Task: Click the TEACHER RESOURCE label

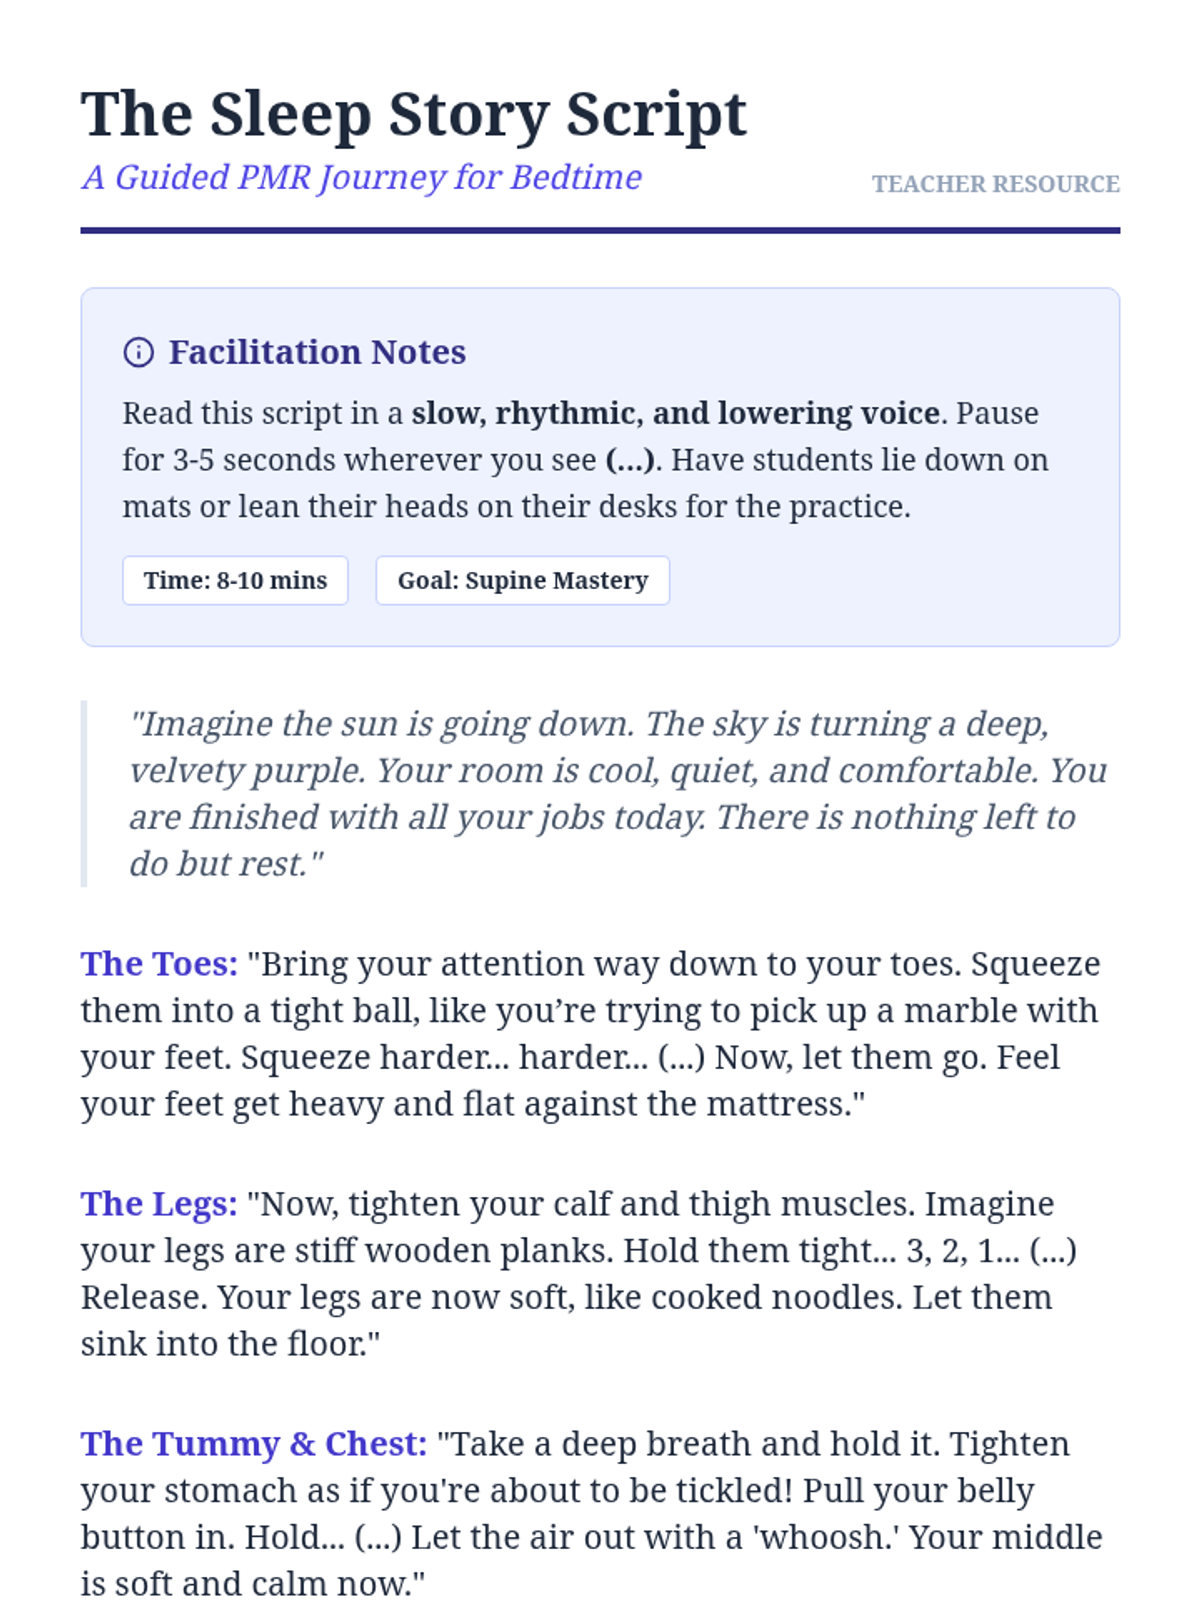Action: [995, 184]
